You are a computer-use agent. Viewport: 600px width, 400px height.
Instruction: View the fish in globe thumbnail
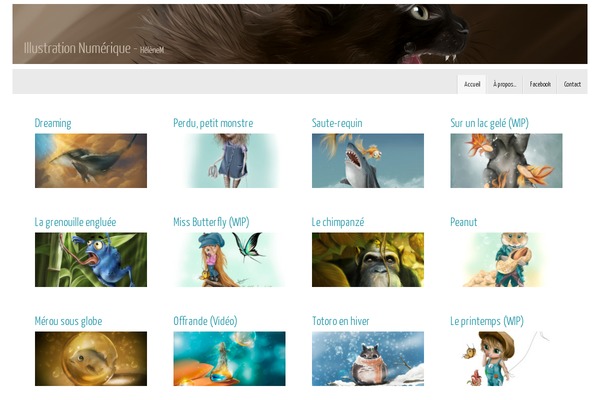pyautogui.click(x=91, y=359)
